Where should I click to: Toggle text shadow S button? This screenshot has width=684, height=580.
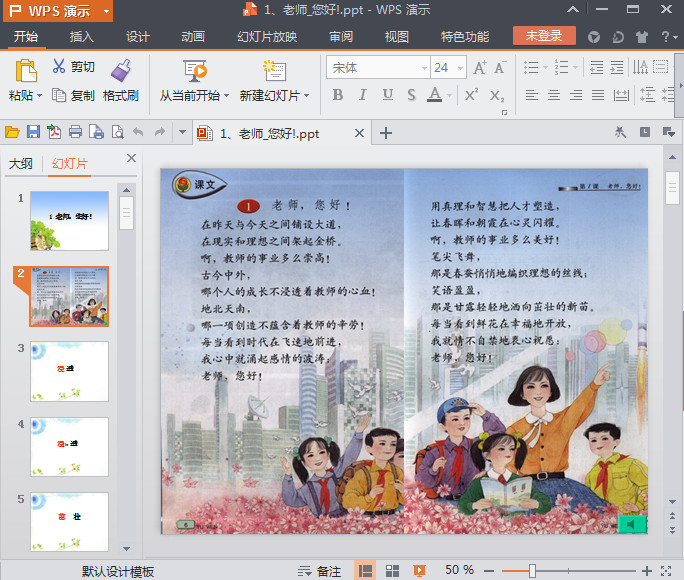point(411,95)
